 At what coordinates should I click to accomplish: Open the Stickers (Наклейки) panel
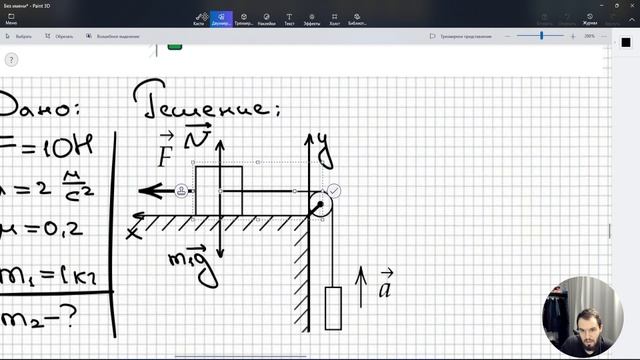[267, 19]
